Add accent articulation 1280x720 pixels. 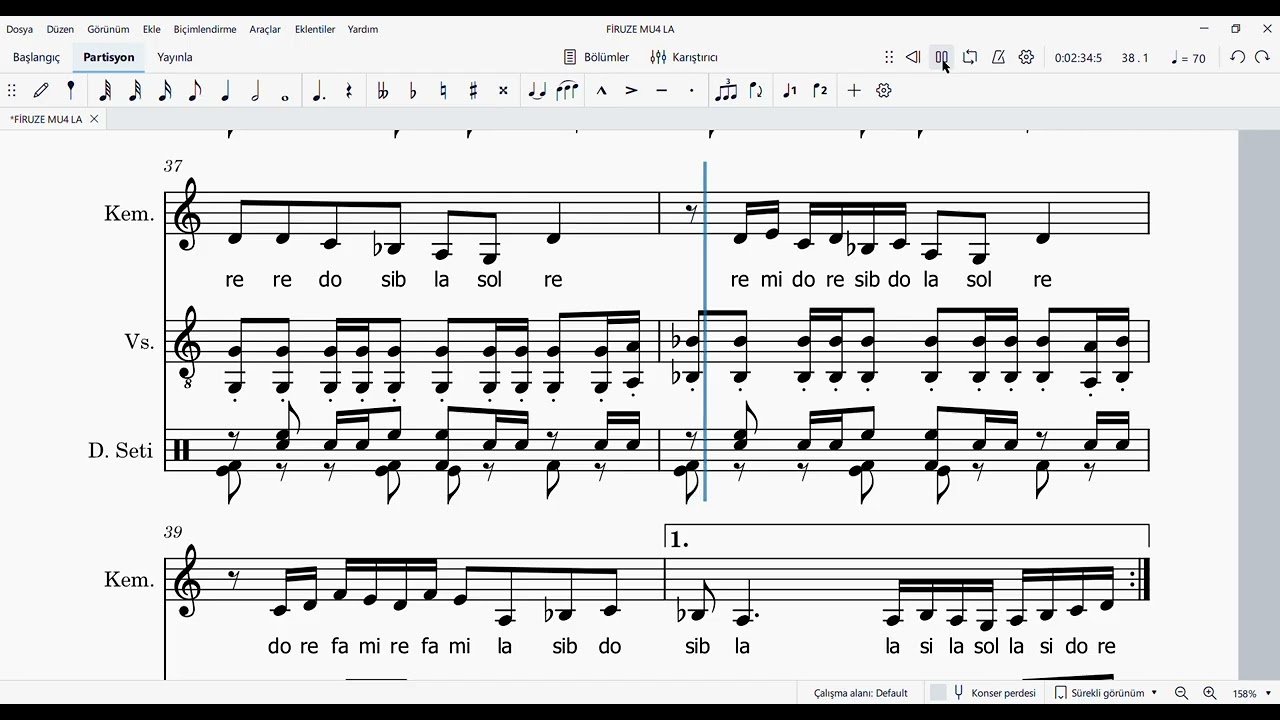tap(631, 90)
